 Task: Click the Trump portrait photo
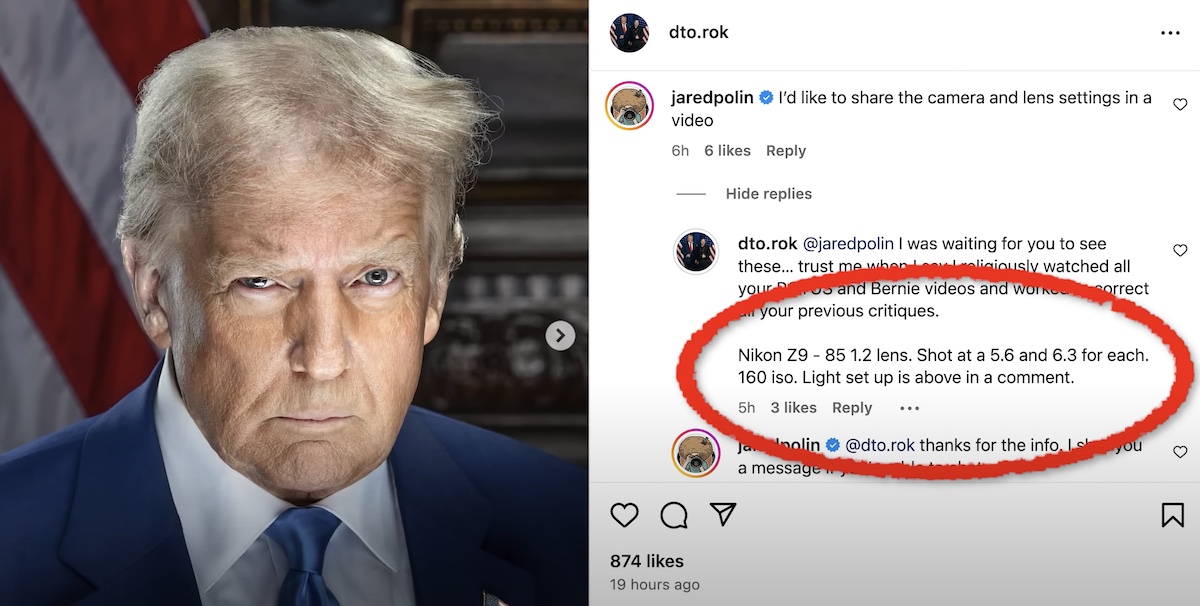[x=295, y=303]
